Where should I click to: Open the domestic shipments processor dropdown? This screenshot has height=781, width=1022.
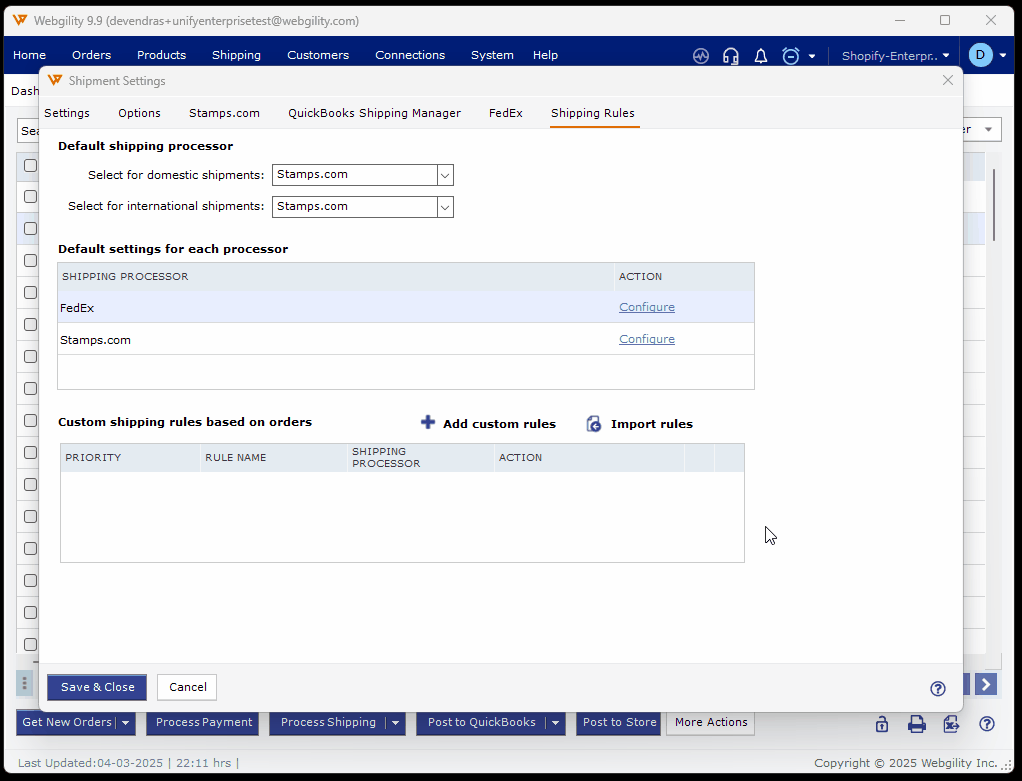tap(445, 175)
